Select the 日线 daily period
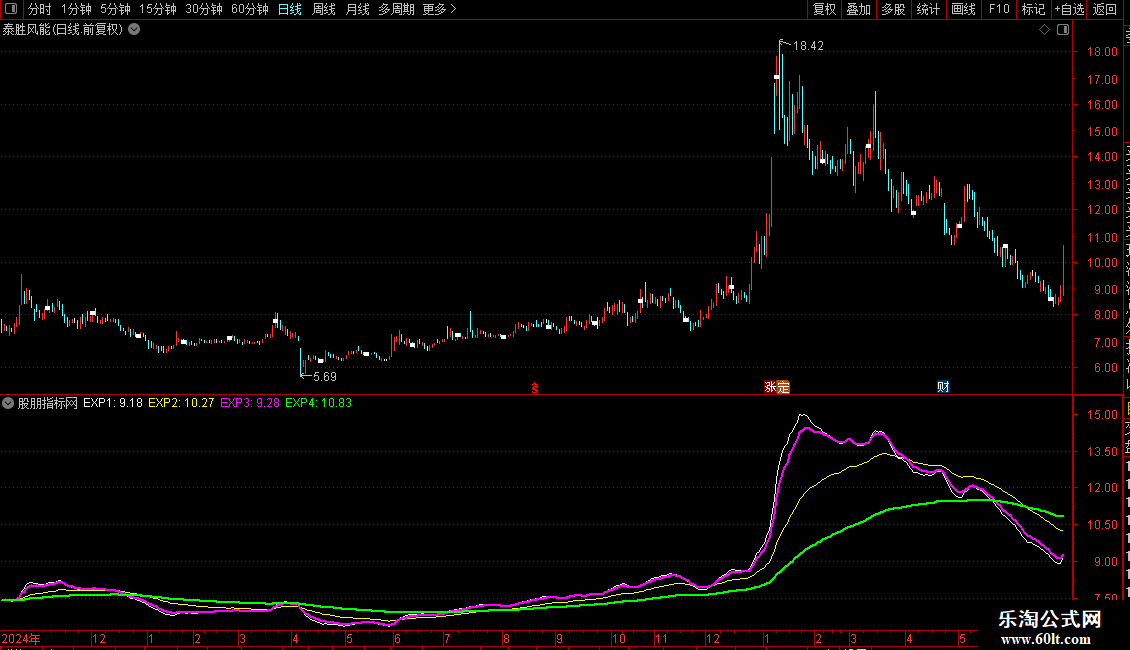The height and width of the screenshot is (650, 1130). pyautogui.click(x=290, y=9)
